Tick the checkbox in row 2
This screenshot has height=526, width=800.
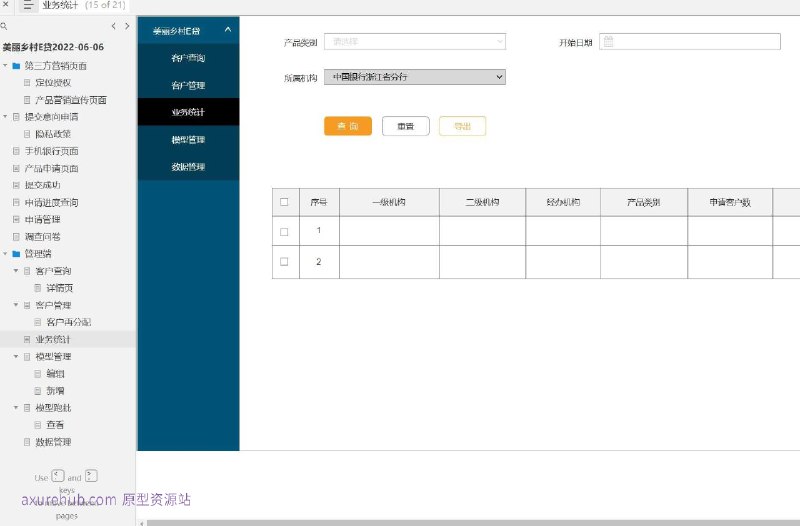(x=284, y=261)
